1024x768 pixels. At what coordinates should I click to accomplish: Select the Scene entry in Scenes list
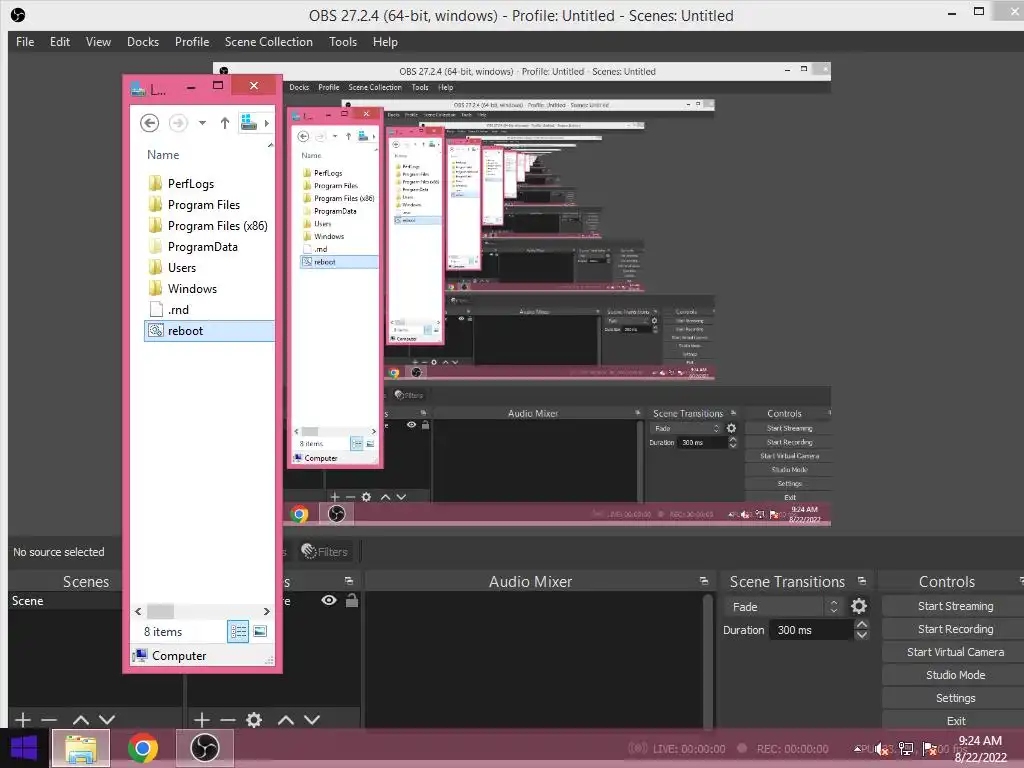64,601
